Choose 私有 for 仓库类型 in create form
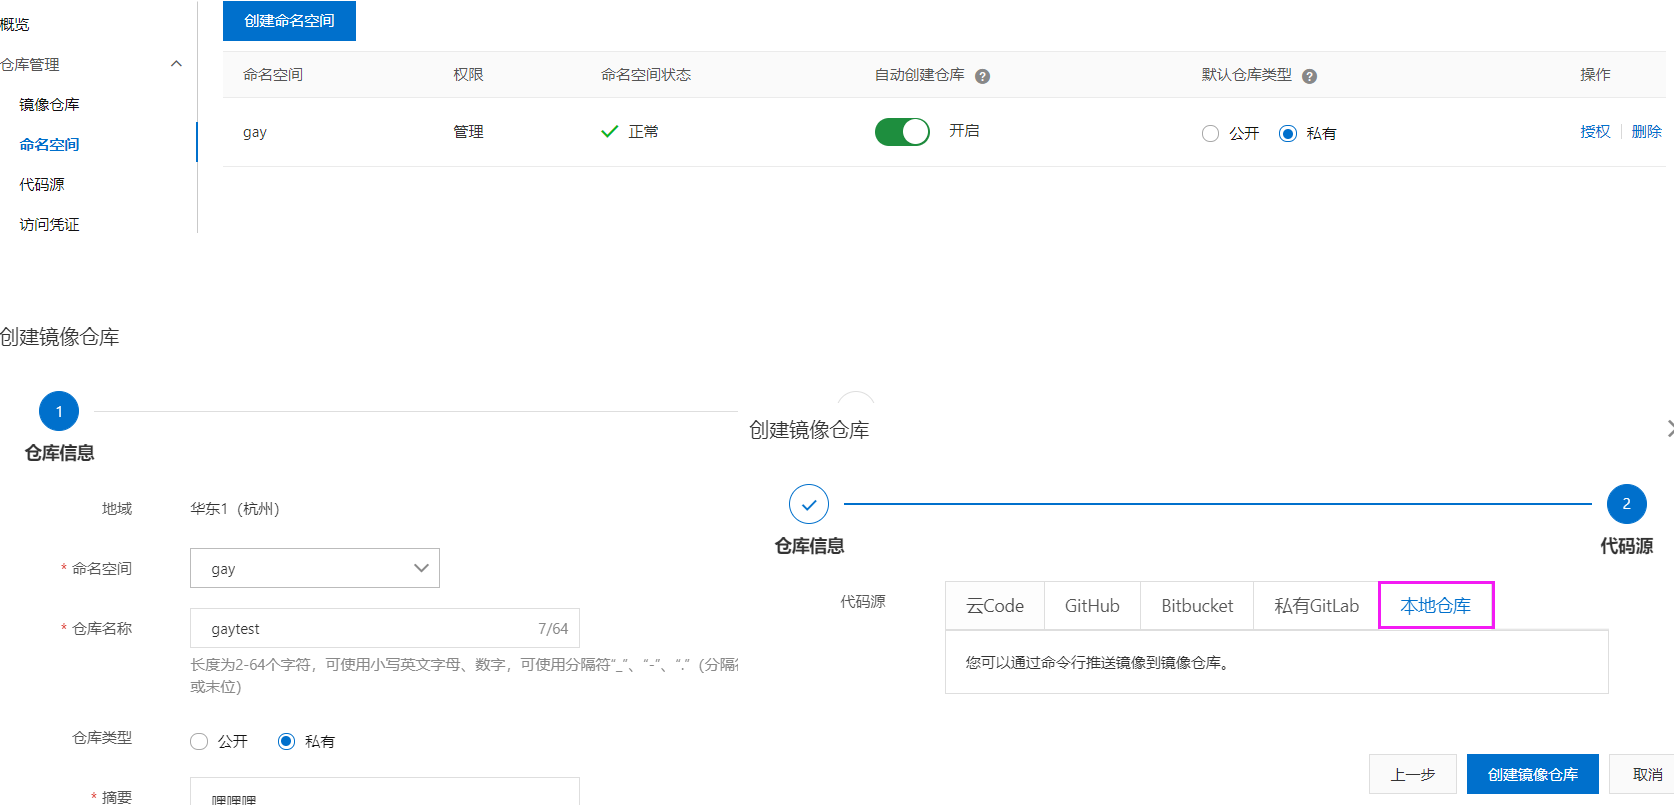This screenshot has width=1674, height=805. [286, 741]
